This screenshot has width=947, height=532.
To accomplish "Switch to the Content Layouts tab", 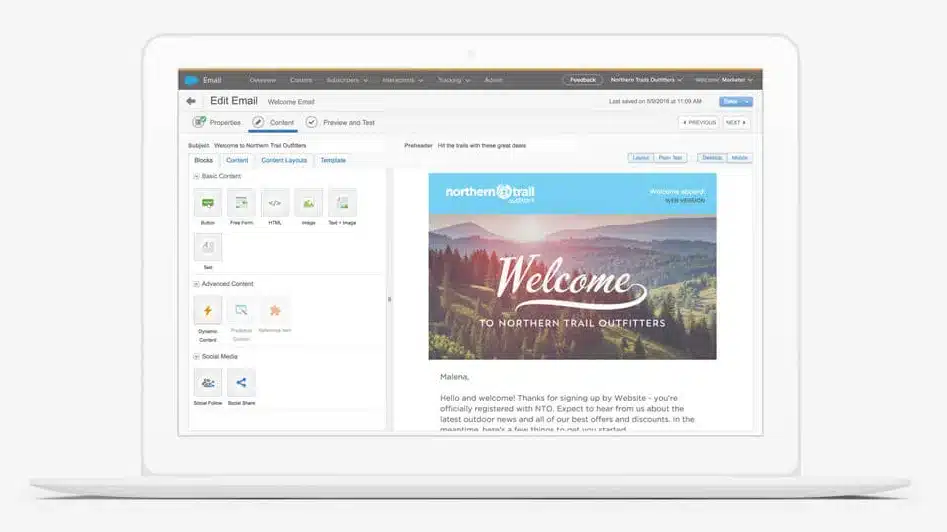I will pyautogui.click(x=284, y=160).
